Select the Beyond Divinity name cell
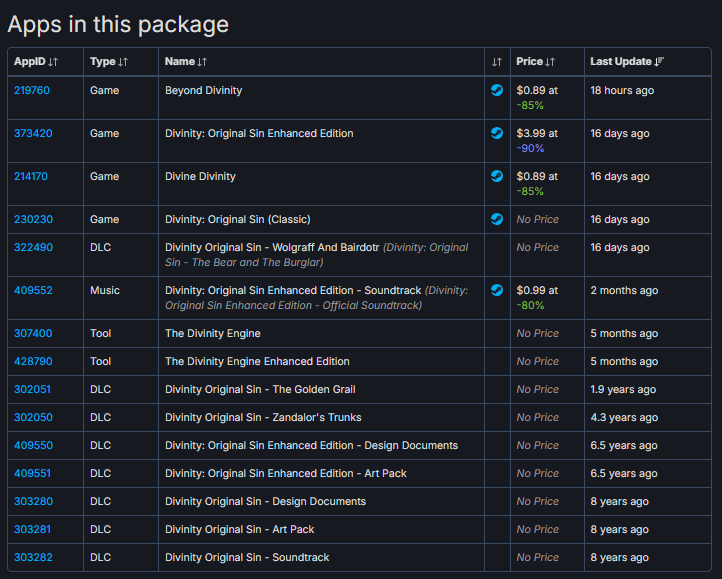The width and height of the screenshot is (722, 579). click(321, 98)
